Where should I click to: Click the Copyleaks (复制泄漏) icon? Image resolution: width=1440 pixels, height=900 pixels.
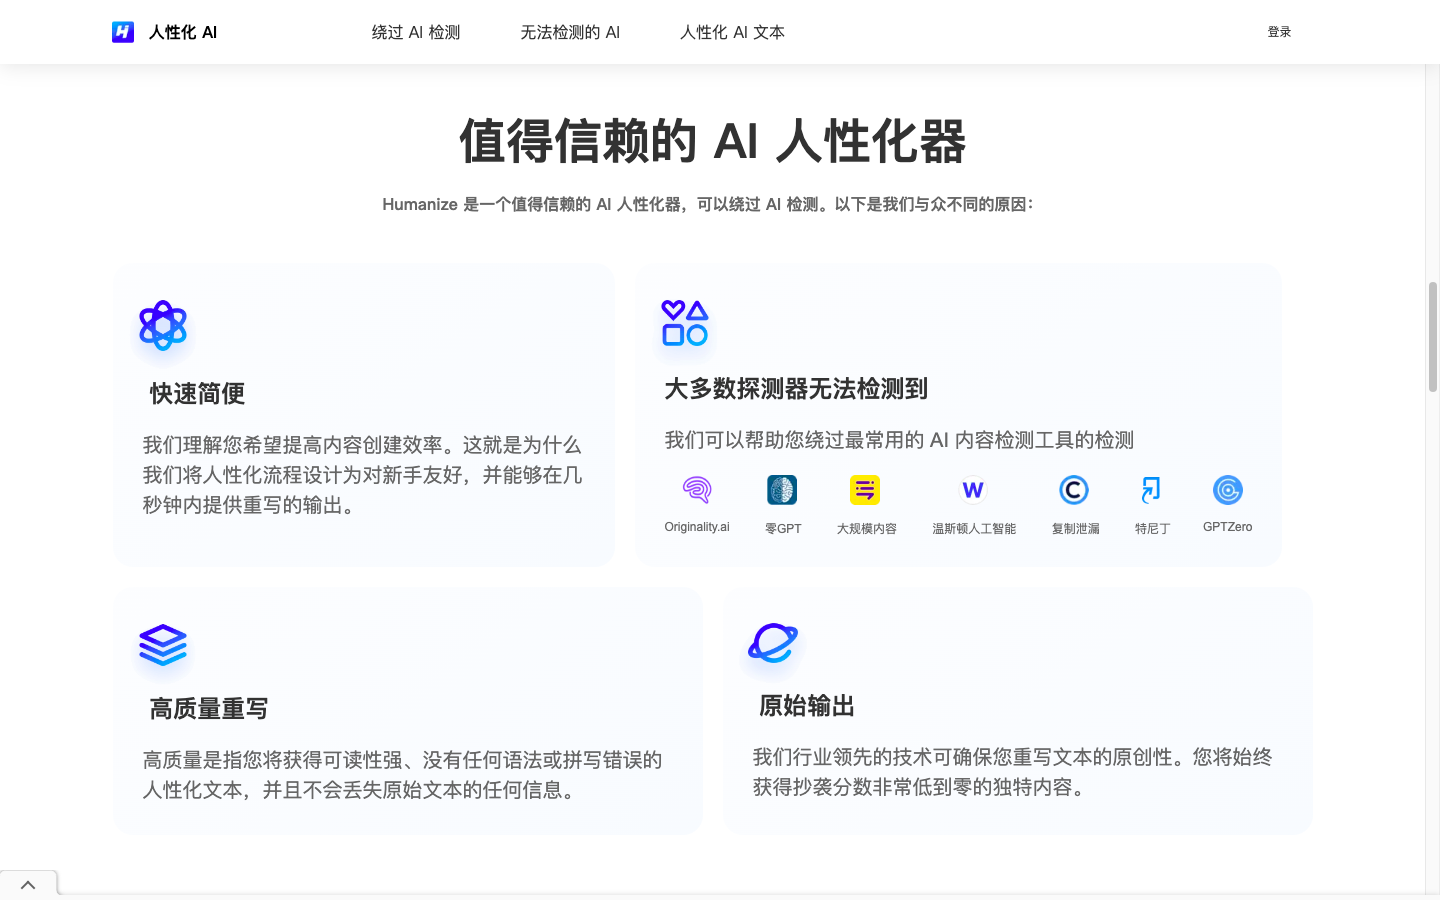pos(1074,490)
